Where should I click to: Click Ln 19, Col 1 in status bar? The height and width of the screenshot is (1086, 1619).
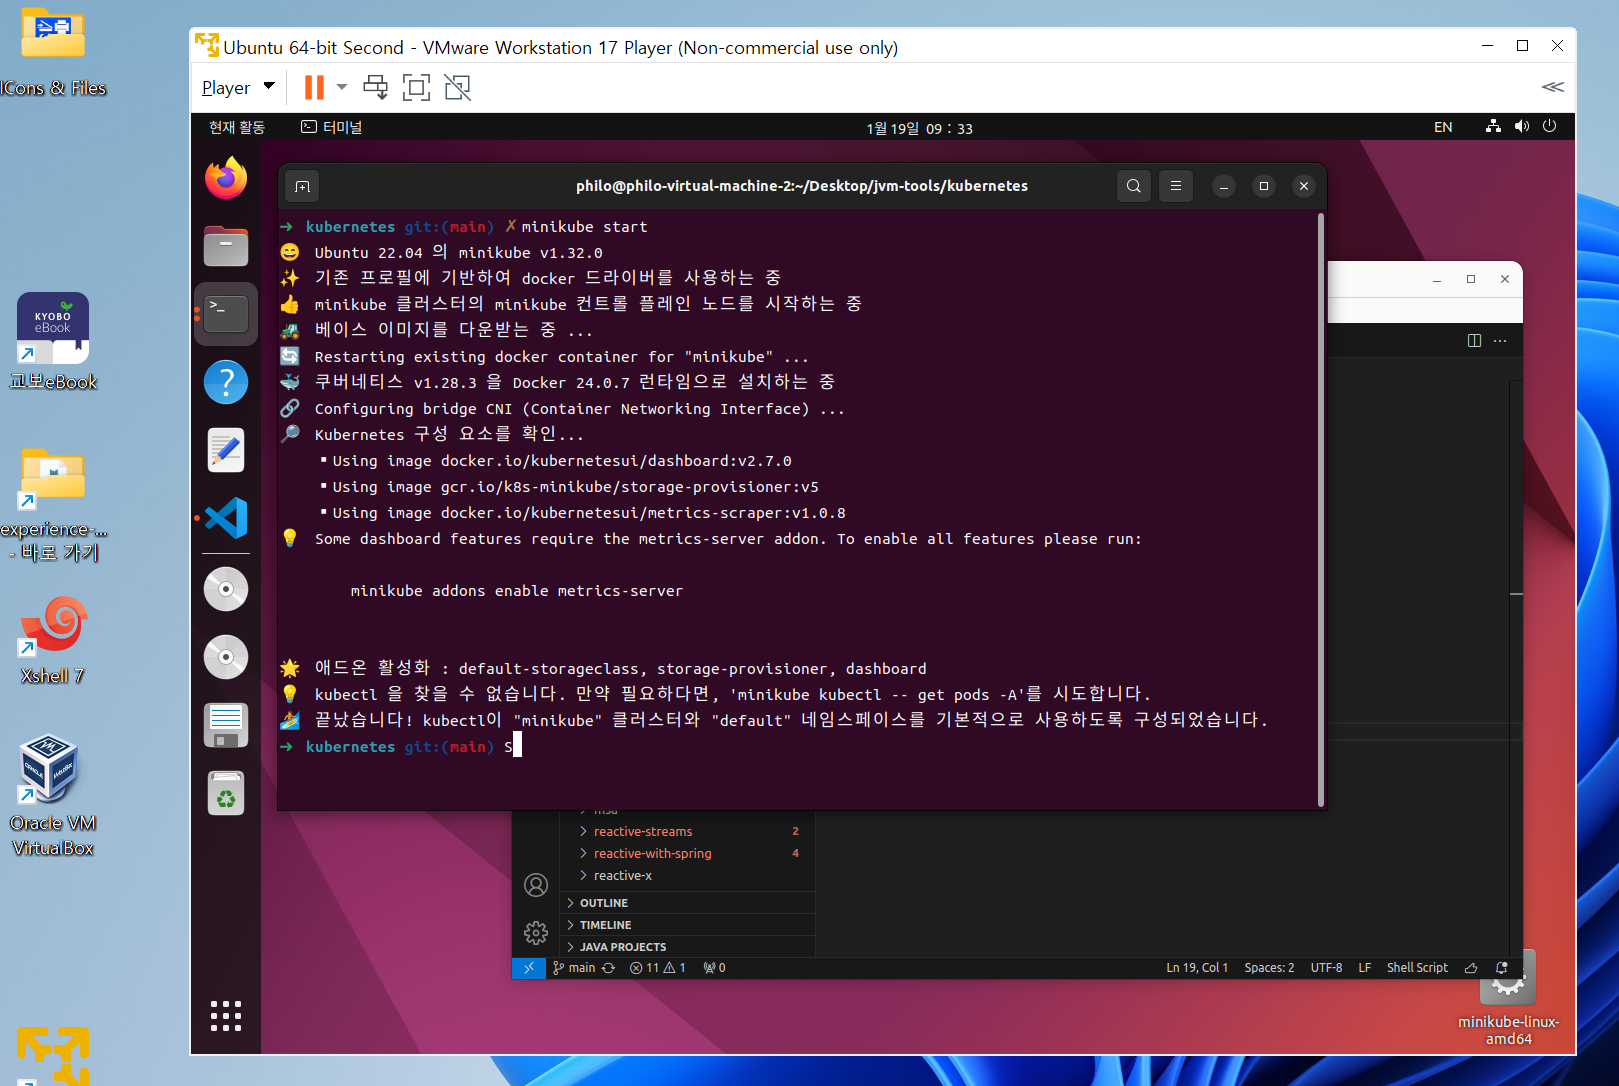coord(1197,968)
